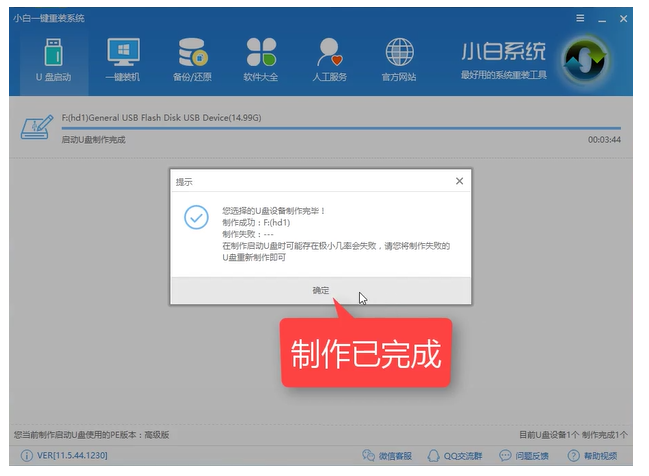Click the F:(hd1)General USB Flash Disk text
This screenshot has height=476, width=649.
(161, 118)
